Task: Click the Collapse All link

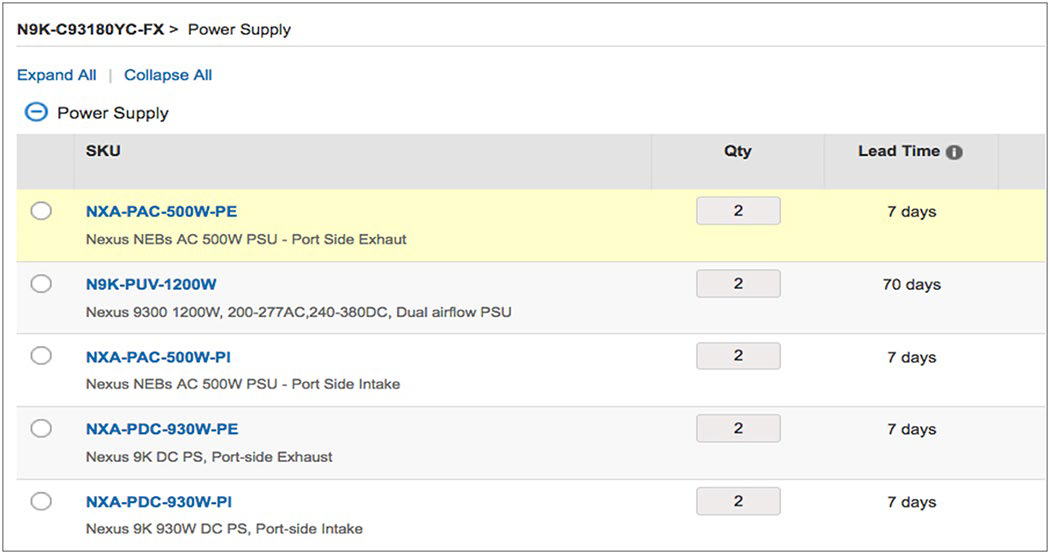Action: [x=168, y=75]
